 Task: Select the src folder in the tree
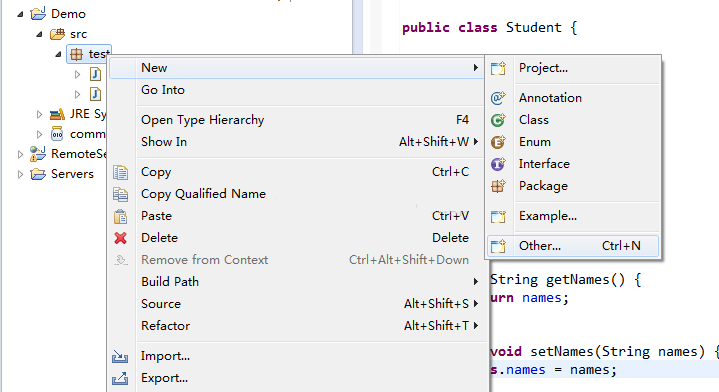pos(78,34)
